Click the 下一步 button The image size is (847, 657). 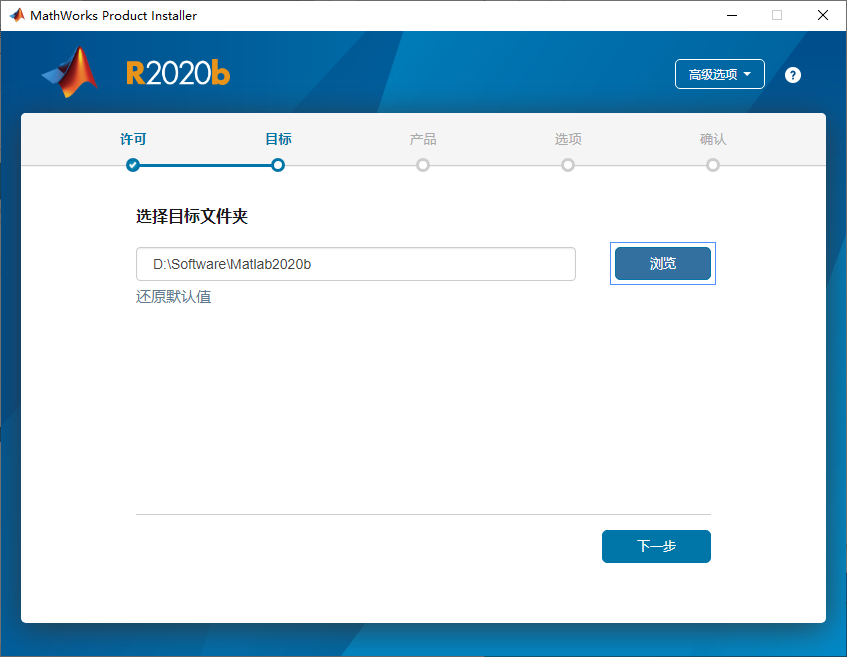coord(656,546)
